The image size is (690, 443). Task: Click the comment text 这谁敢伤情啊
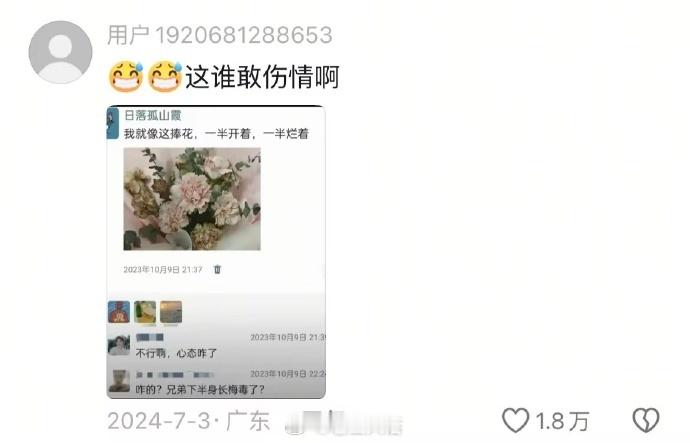(x=262, y=77)
